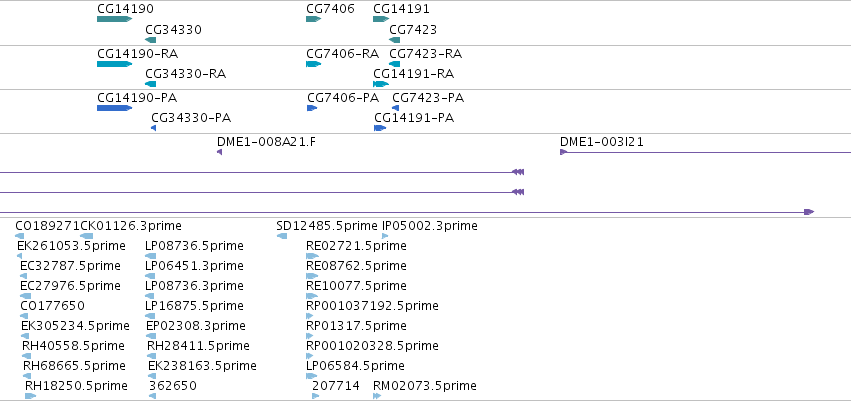Select EC32787.5prime EST entry

coord(71,266)
